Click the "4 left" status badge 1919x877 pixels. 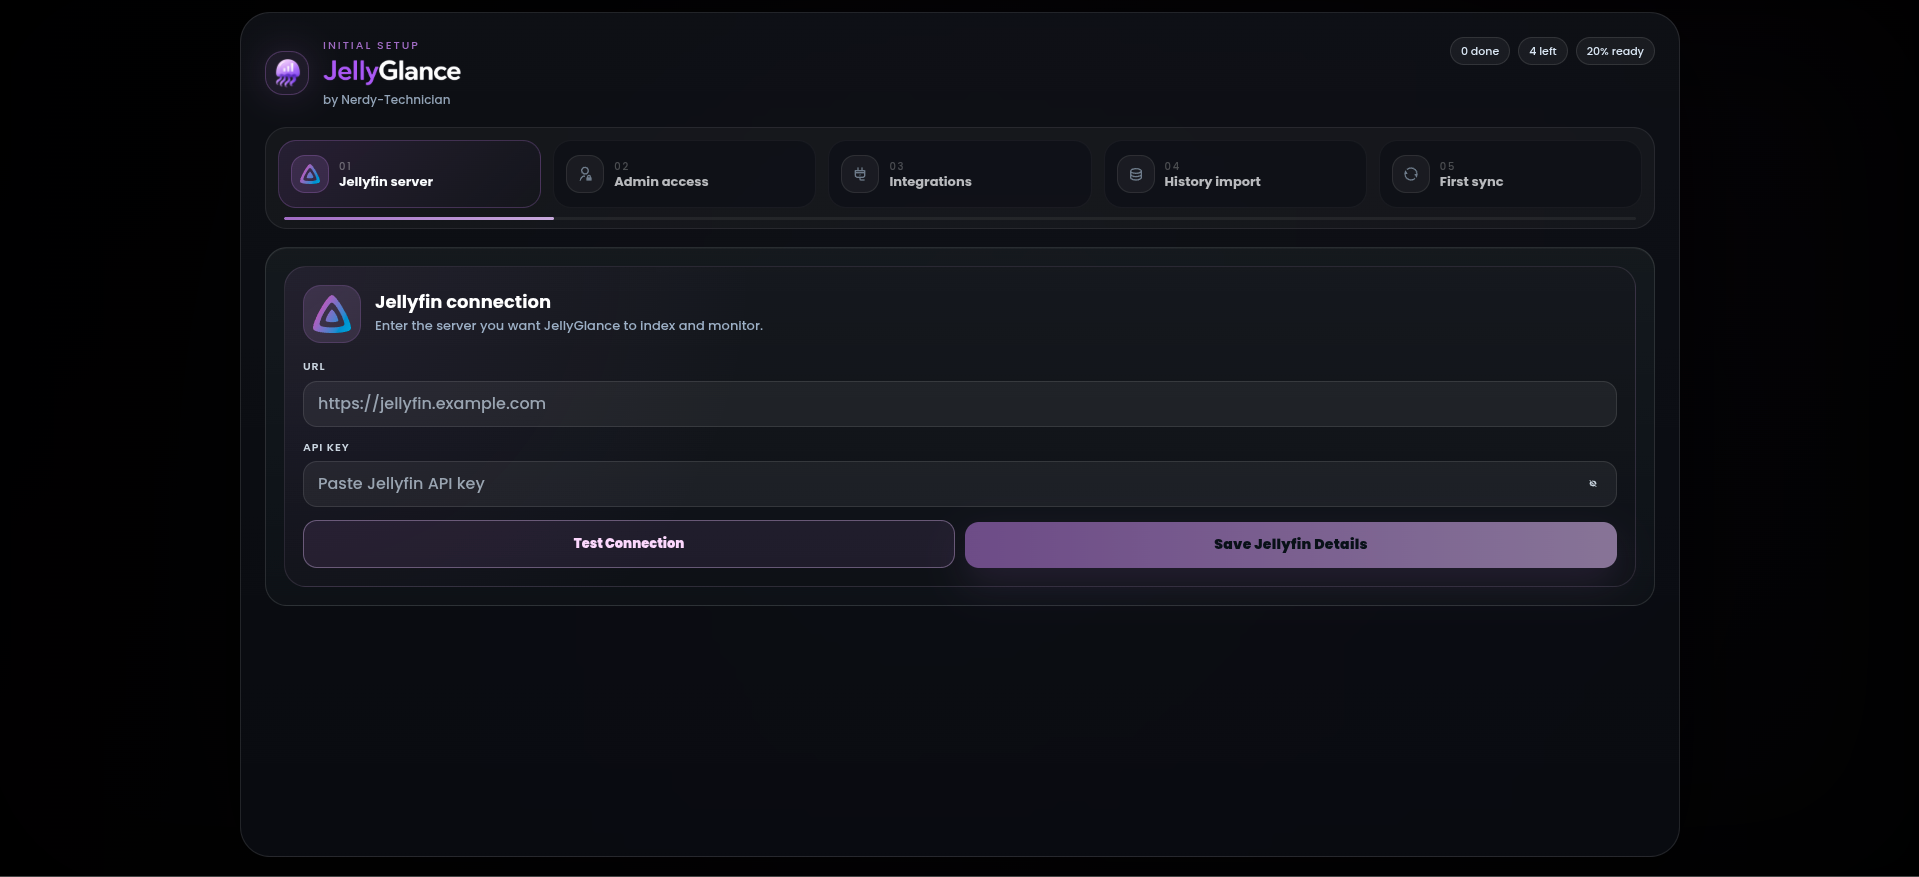(1543, 51)
